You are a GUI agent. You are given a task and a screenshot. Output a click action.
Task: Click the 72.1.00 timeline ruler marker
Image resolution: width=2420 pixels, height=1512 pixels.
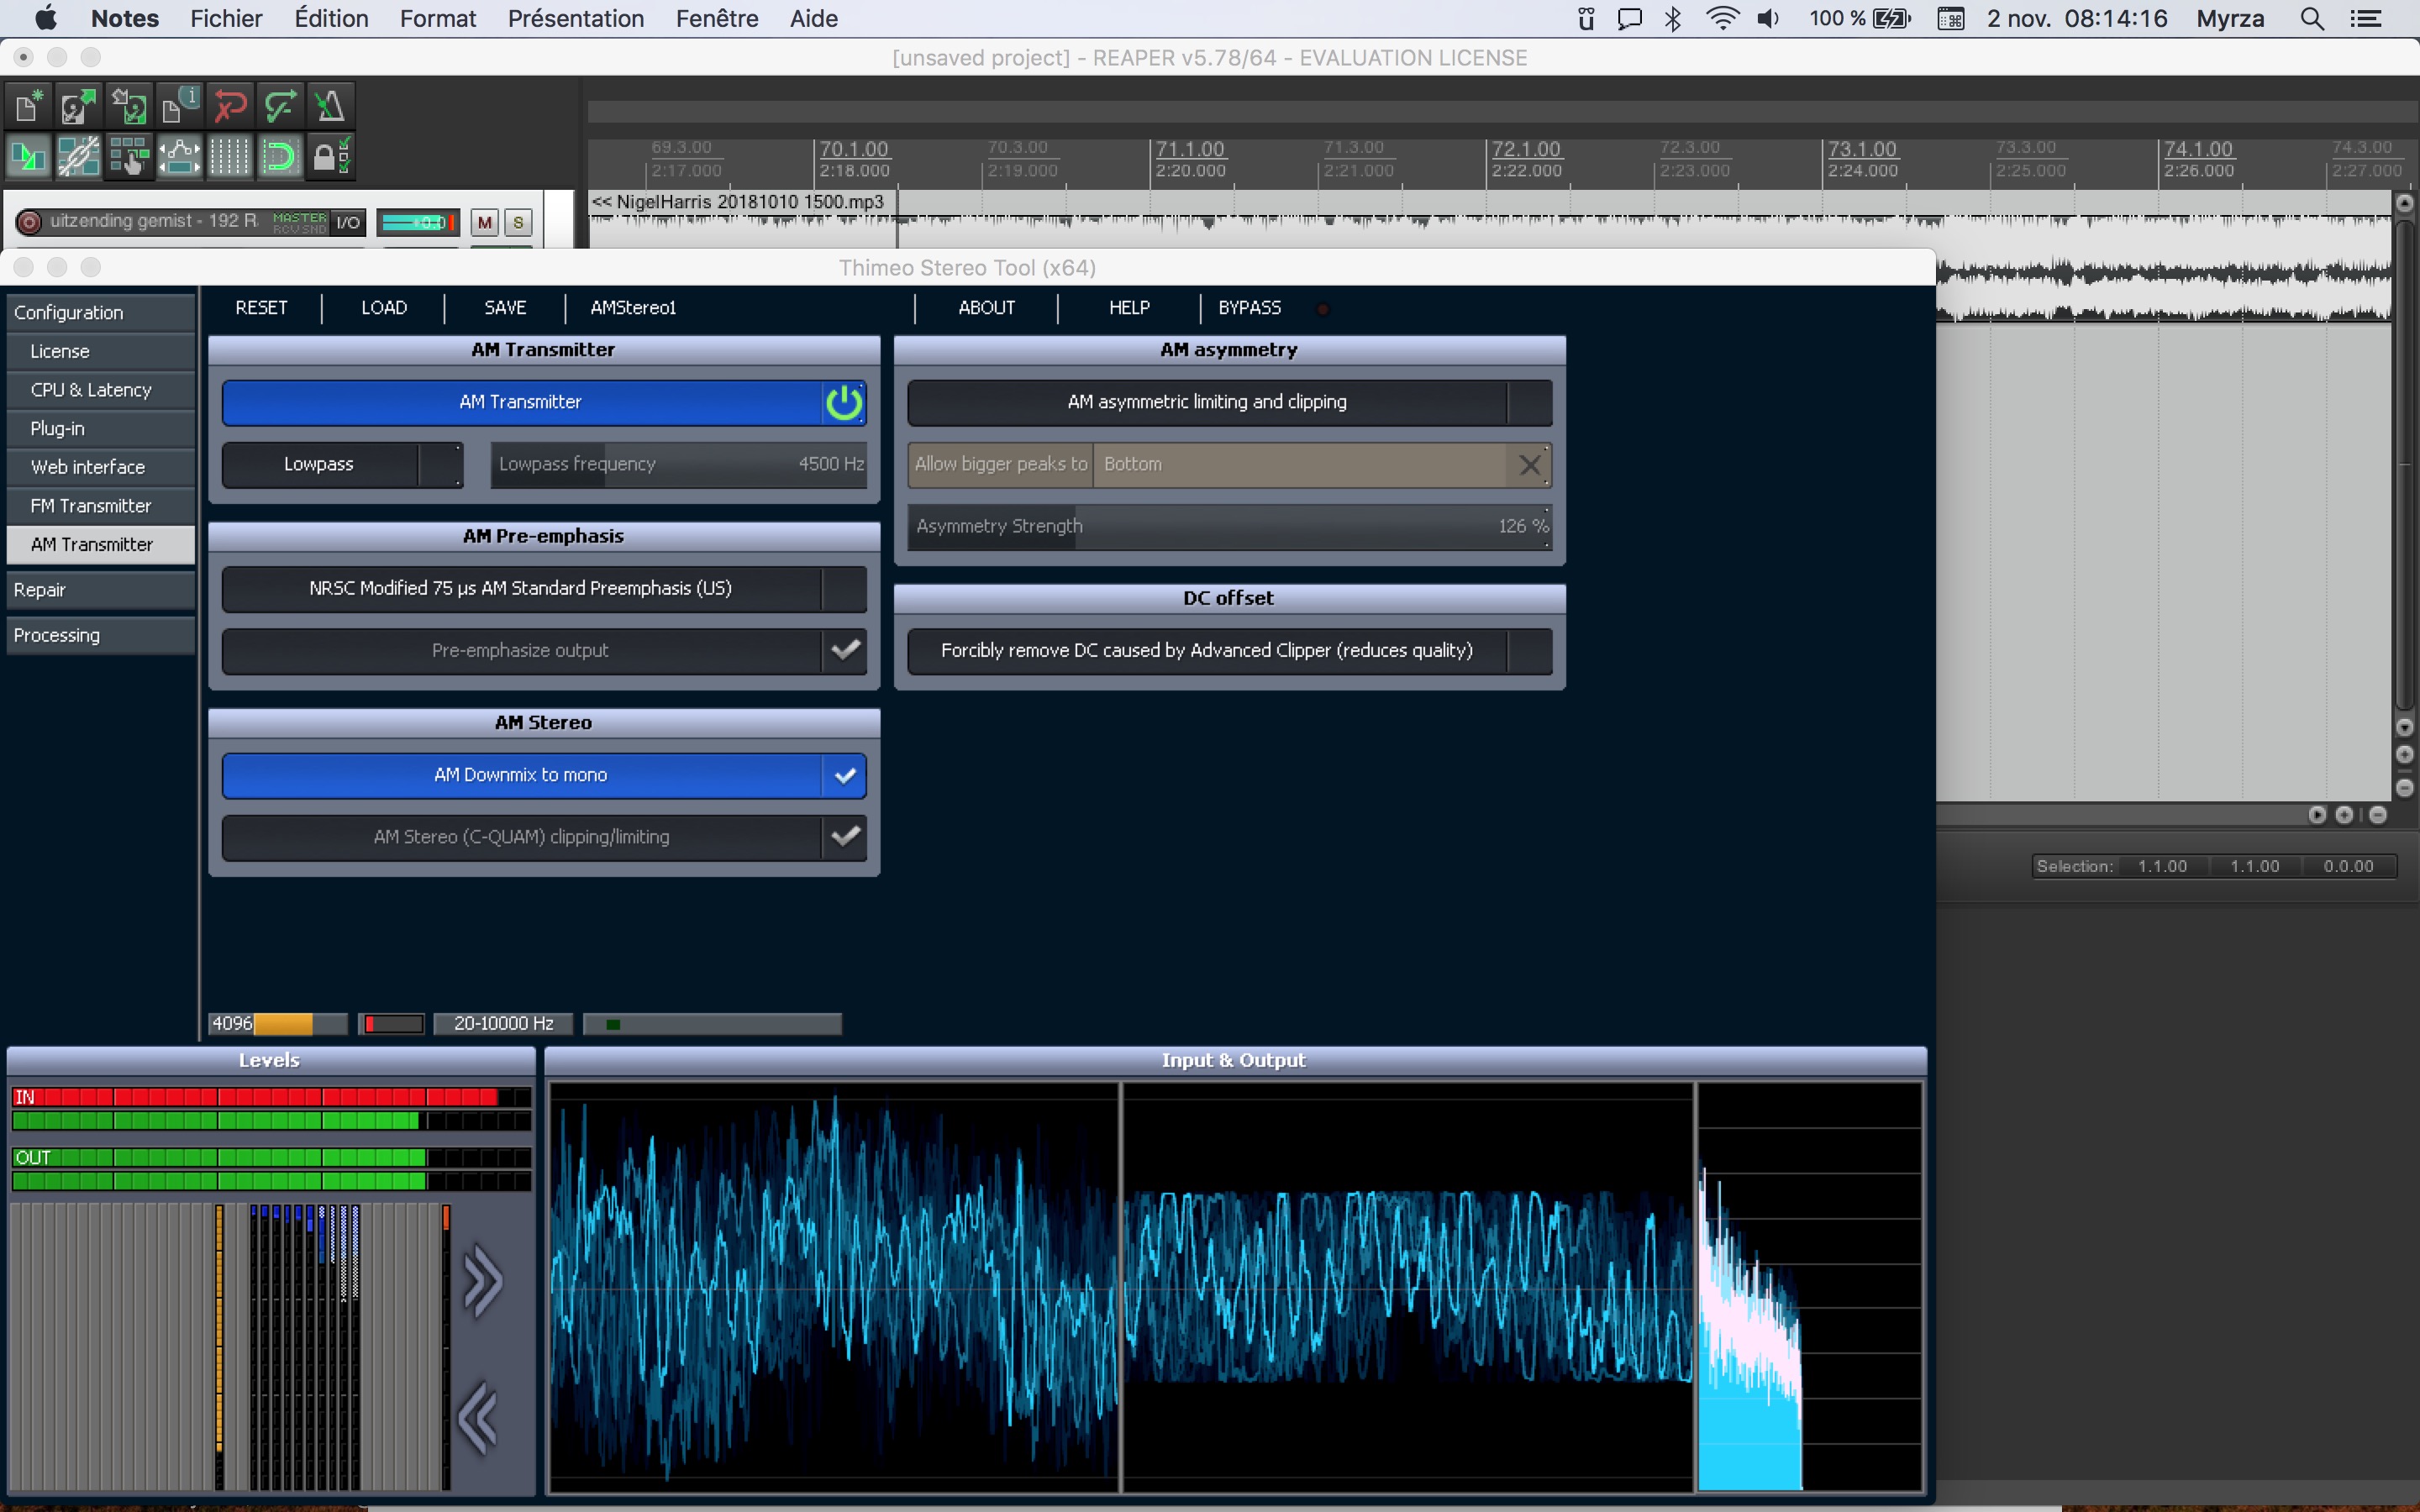click(1525, 149)
